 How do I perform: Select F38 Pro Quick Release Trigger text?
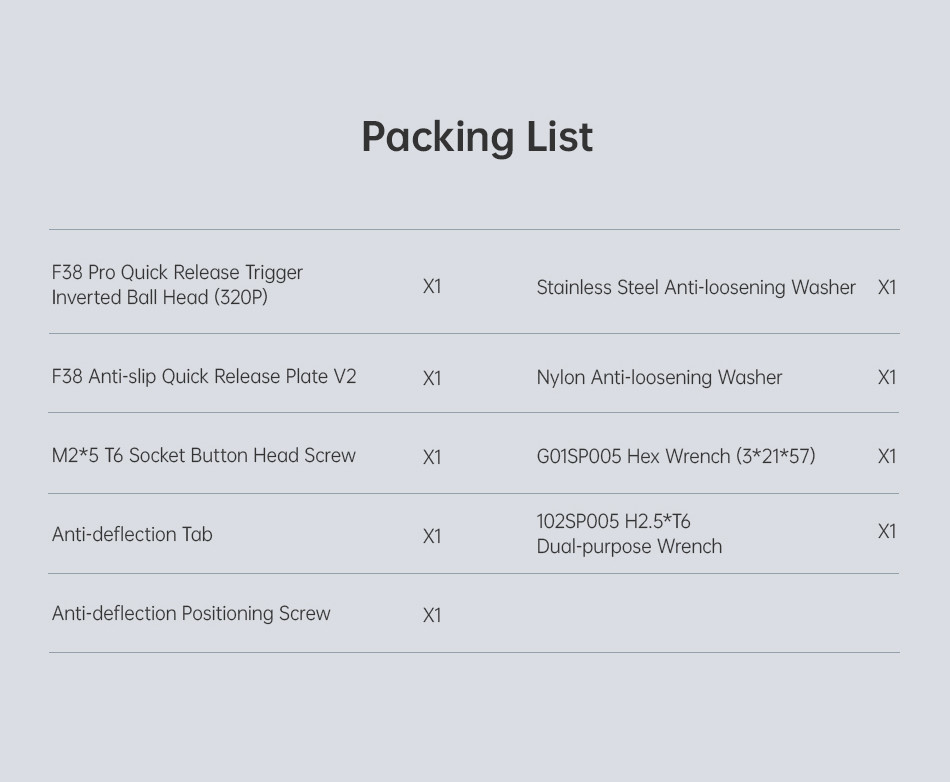tap(177, 273)
